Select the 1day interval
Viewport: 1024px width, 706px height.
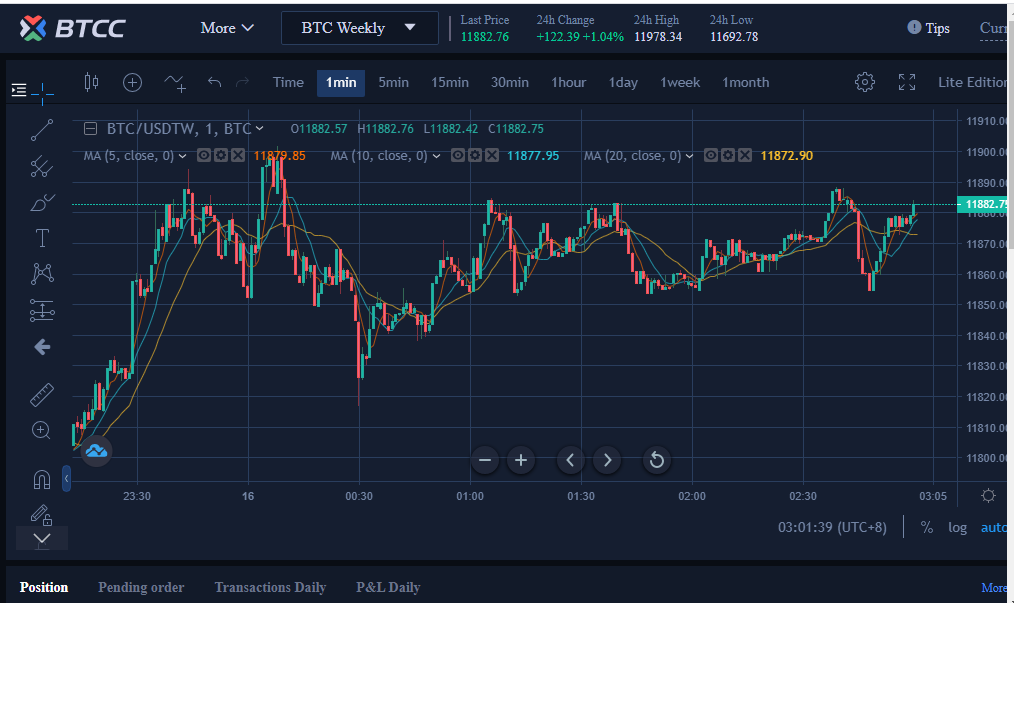point(623,83)
